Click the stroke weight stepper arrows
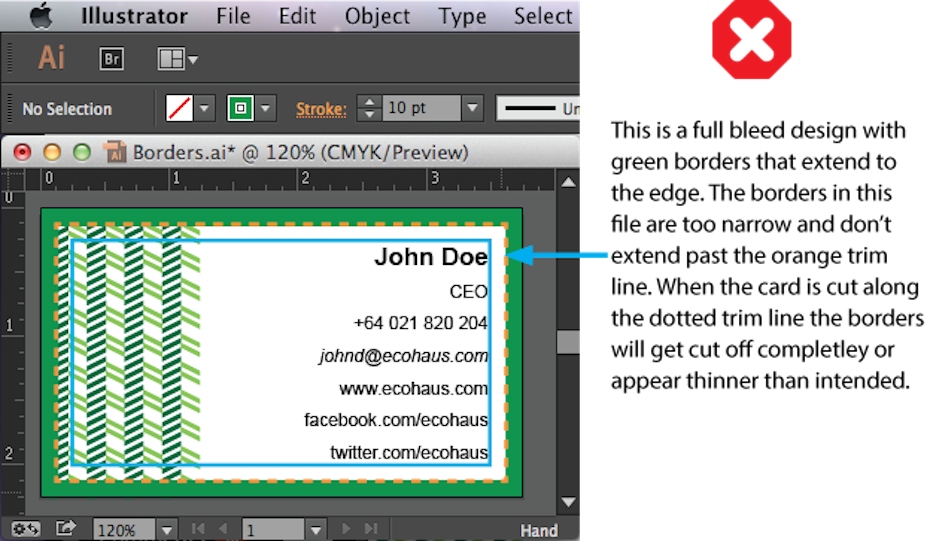Image resolution: width=930 pixels, height=541 pixels. (x=369, y=108)
